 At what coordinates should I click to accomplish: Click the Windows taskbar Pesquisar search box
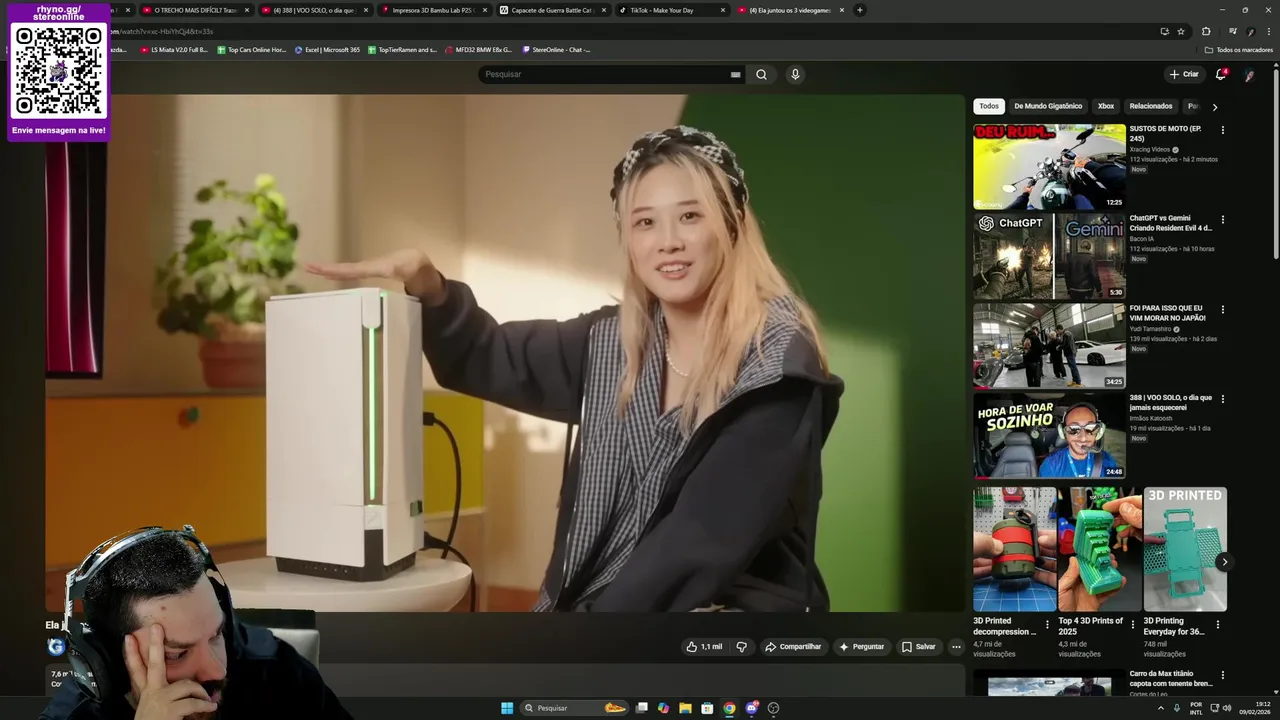pyautogui.click(x=575, y=708)
